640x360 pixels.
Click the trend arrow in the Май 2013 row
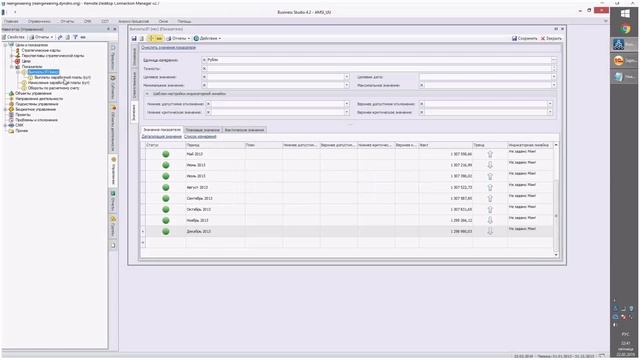tap(490, 154)
